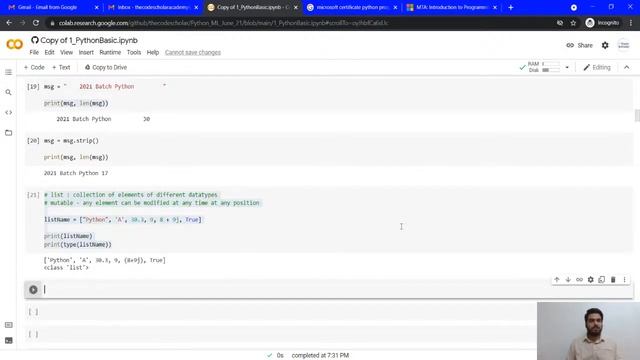Click the webcam video thumbnail
640x360 pixels.
(x=588, y=331)
